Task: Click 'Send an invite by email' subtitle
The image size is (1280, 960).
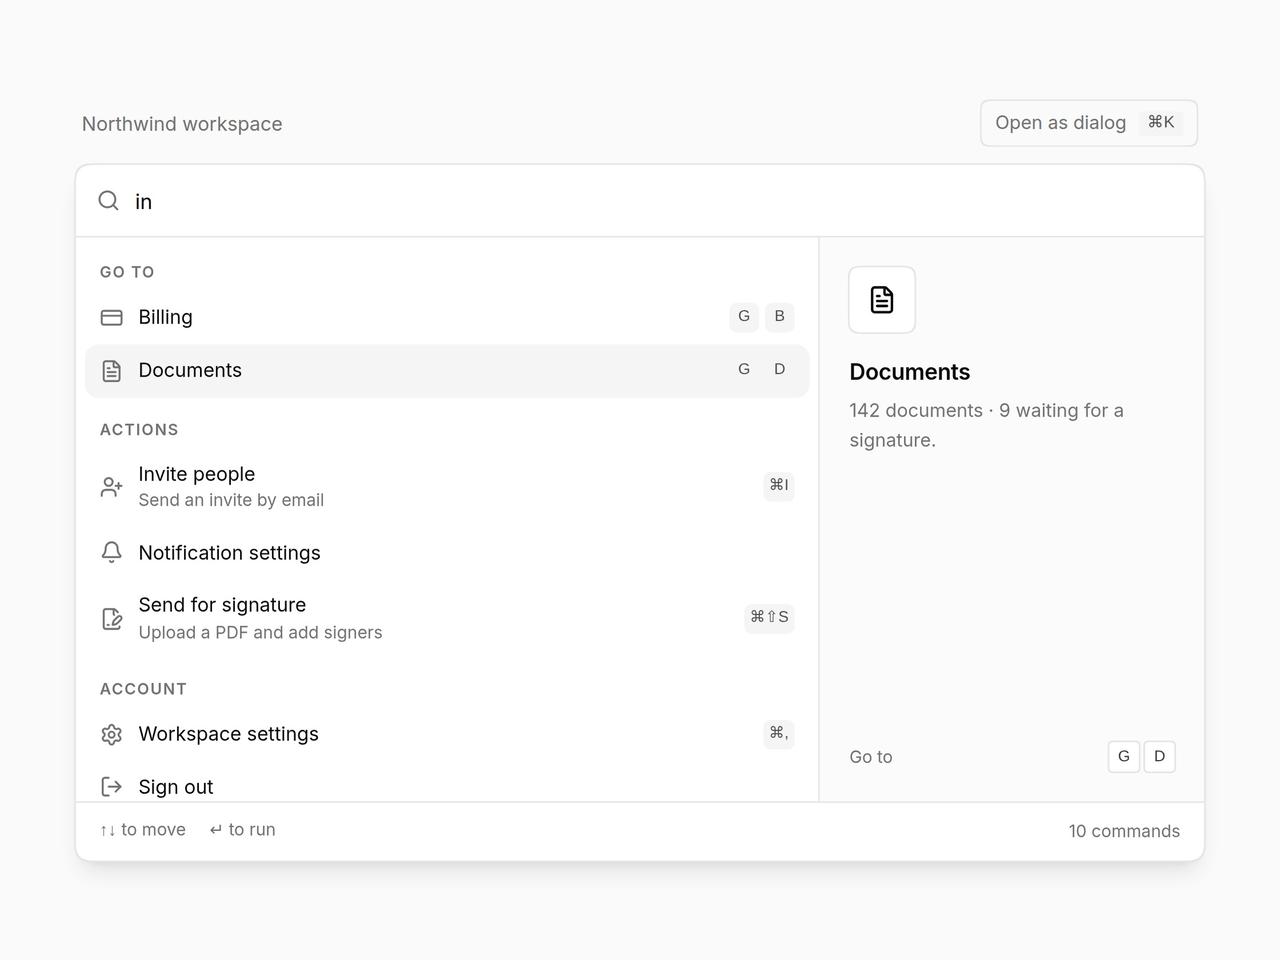Action: point(231,500)
